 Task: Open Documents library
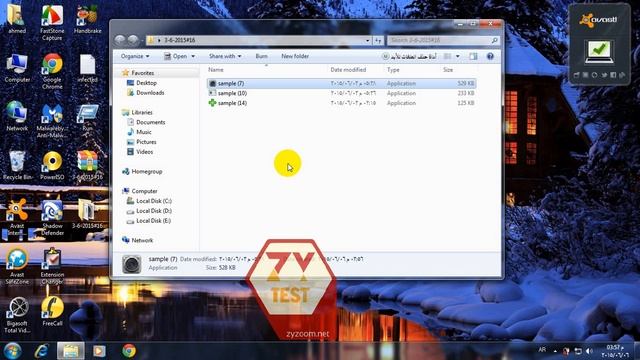pos(151,122)
